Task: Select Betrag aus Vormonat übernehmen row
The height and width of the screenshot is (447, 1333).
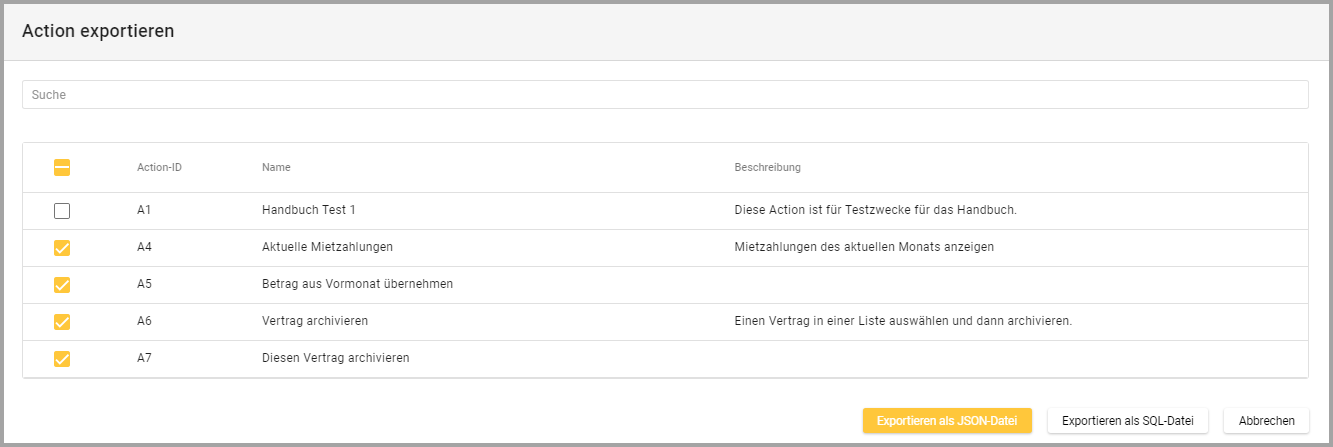Action: (x=357, y=285)
